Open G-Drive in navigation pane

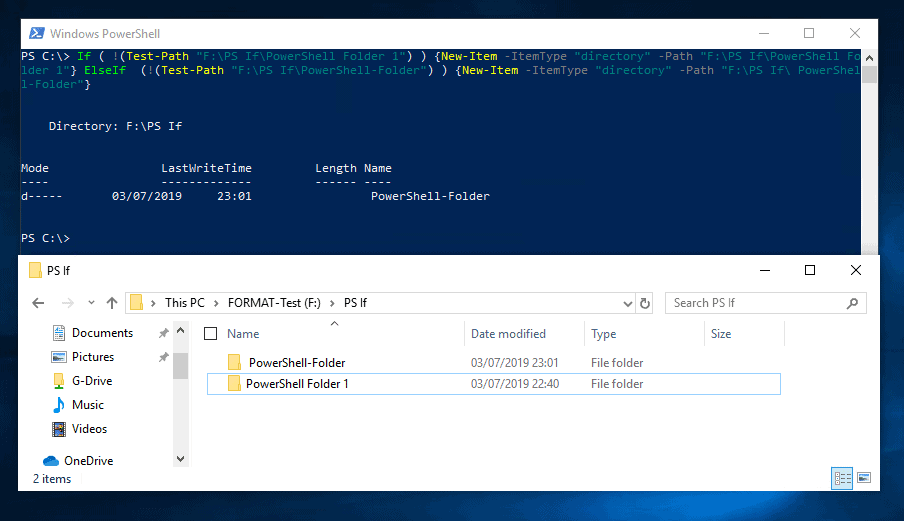click(x=92, y=381)
